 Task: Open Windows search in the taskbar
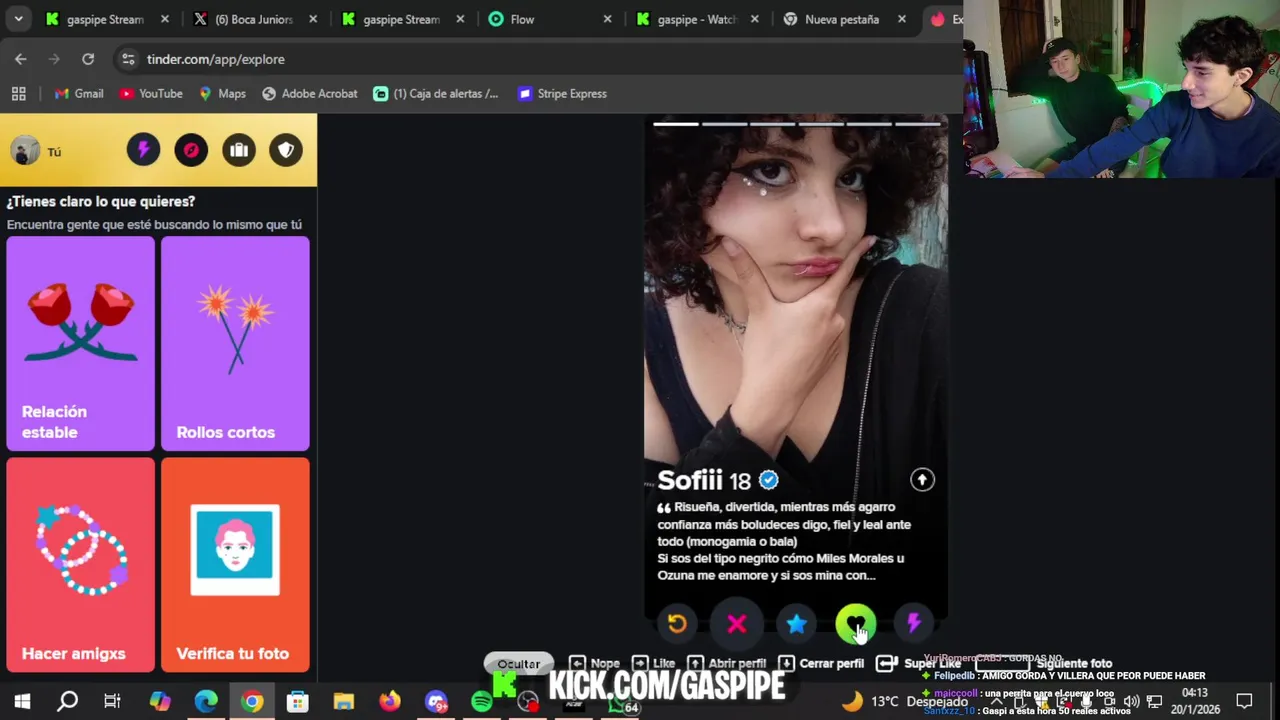point(67,702)
